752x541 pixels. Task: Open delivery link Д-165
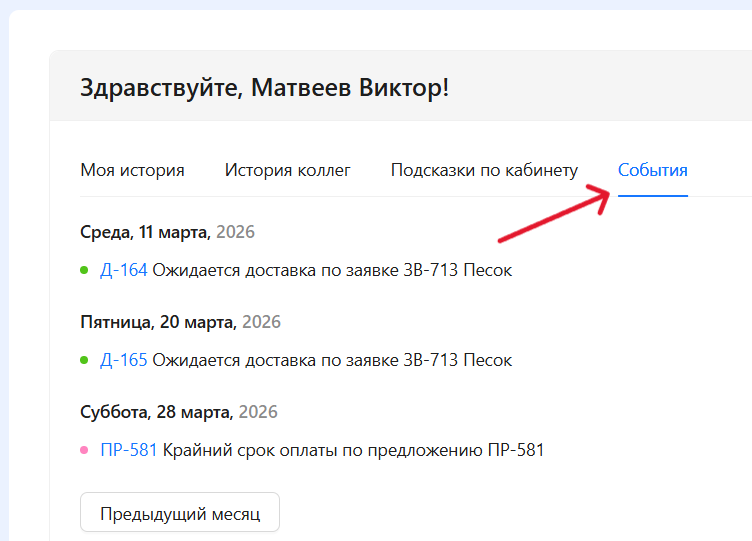(124, 360)
